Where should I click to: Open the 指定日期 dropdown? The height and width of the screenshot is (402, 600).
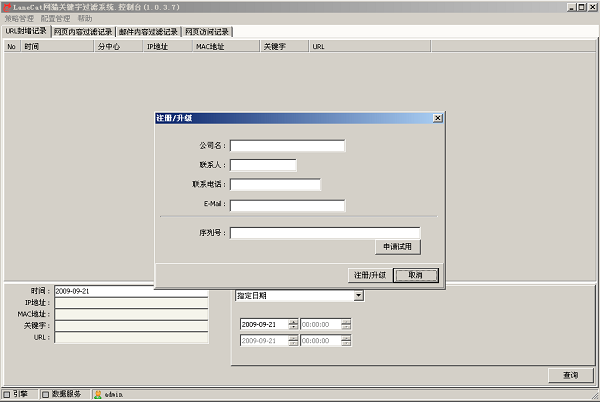pyautogui.click(x=358, y=296)
